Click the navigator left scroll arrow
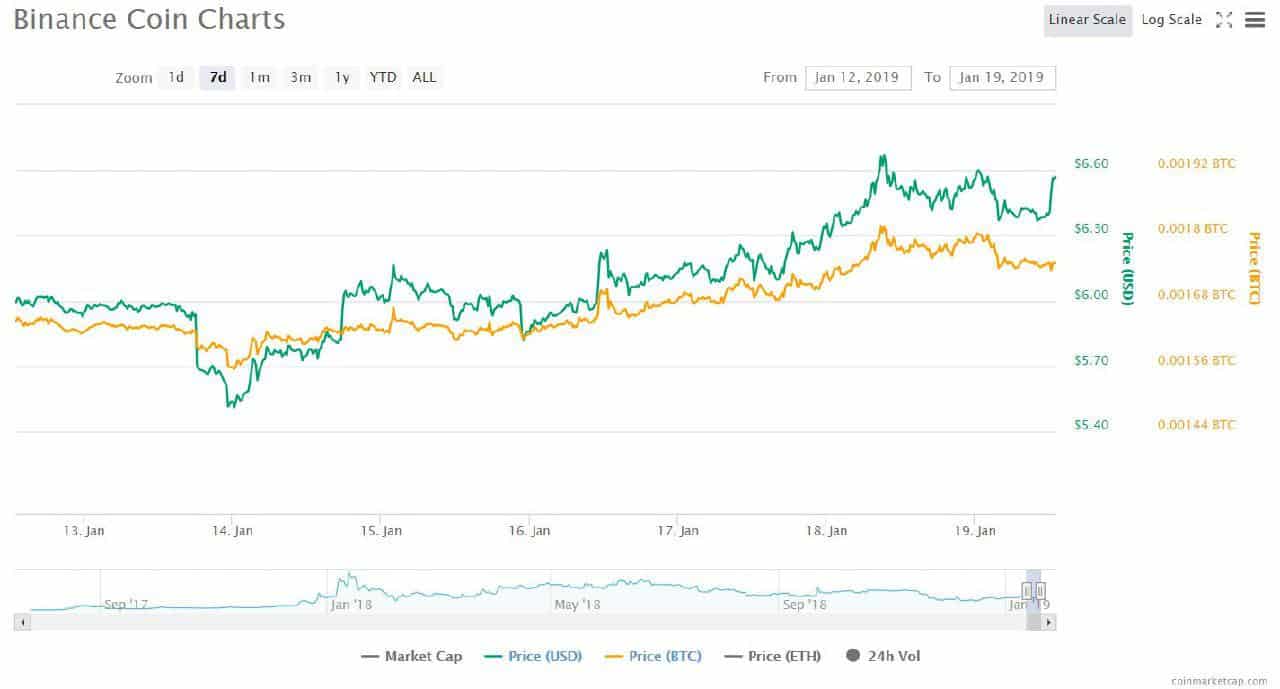The image size is (1280, 689). pos(22,622)
